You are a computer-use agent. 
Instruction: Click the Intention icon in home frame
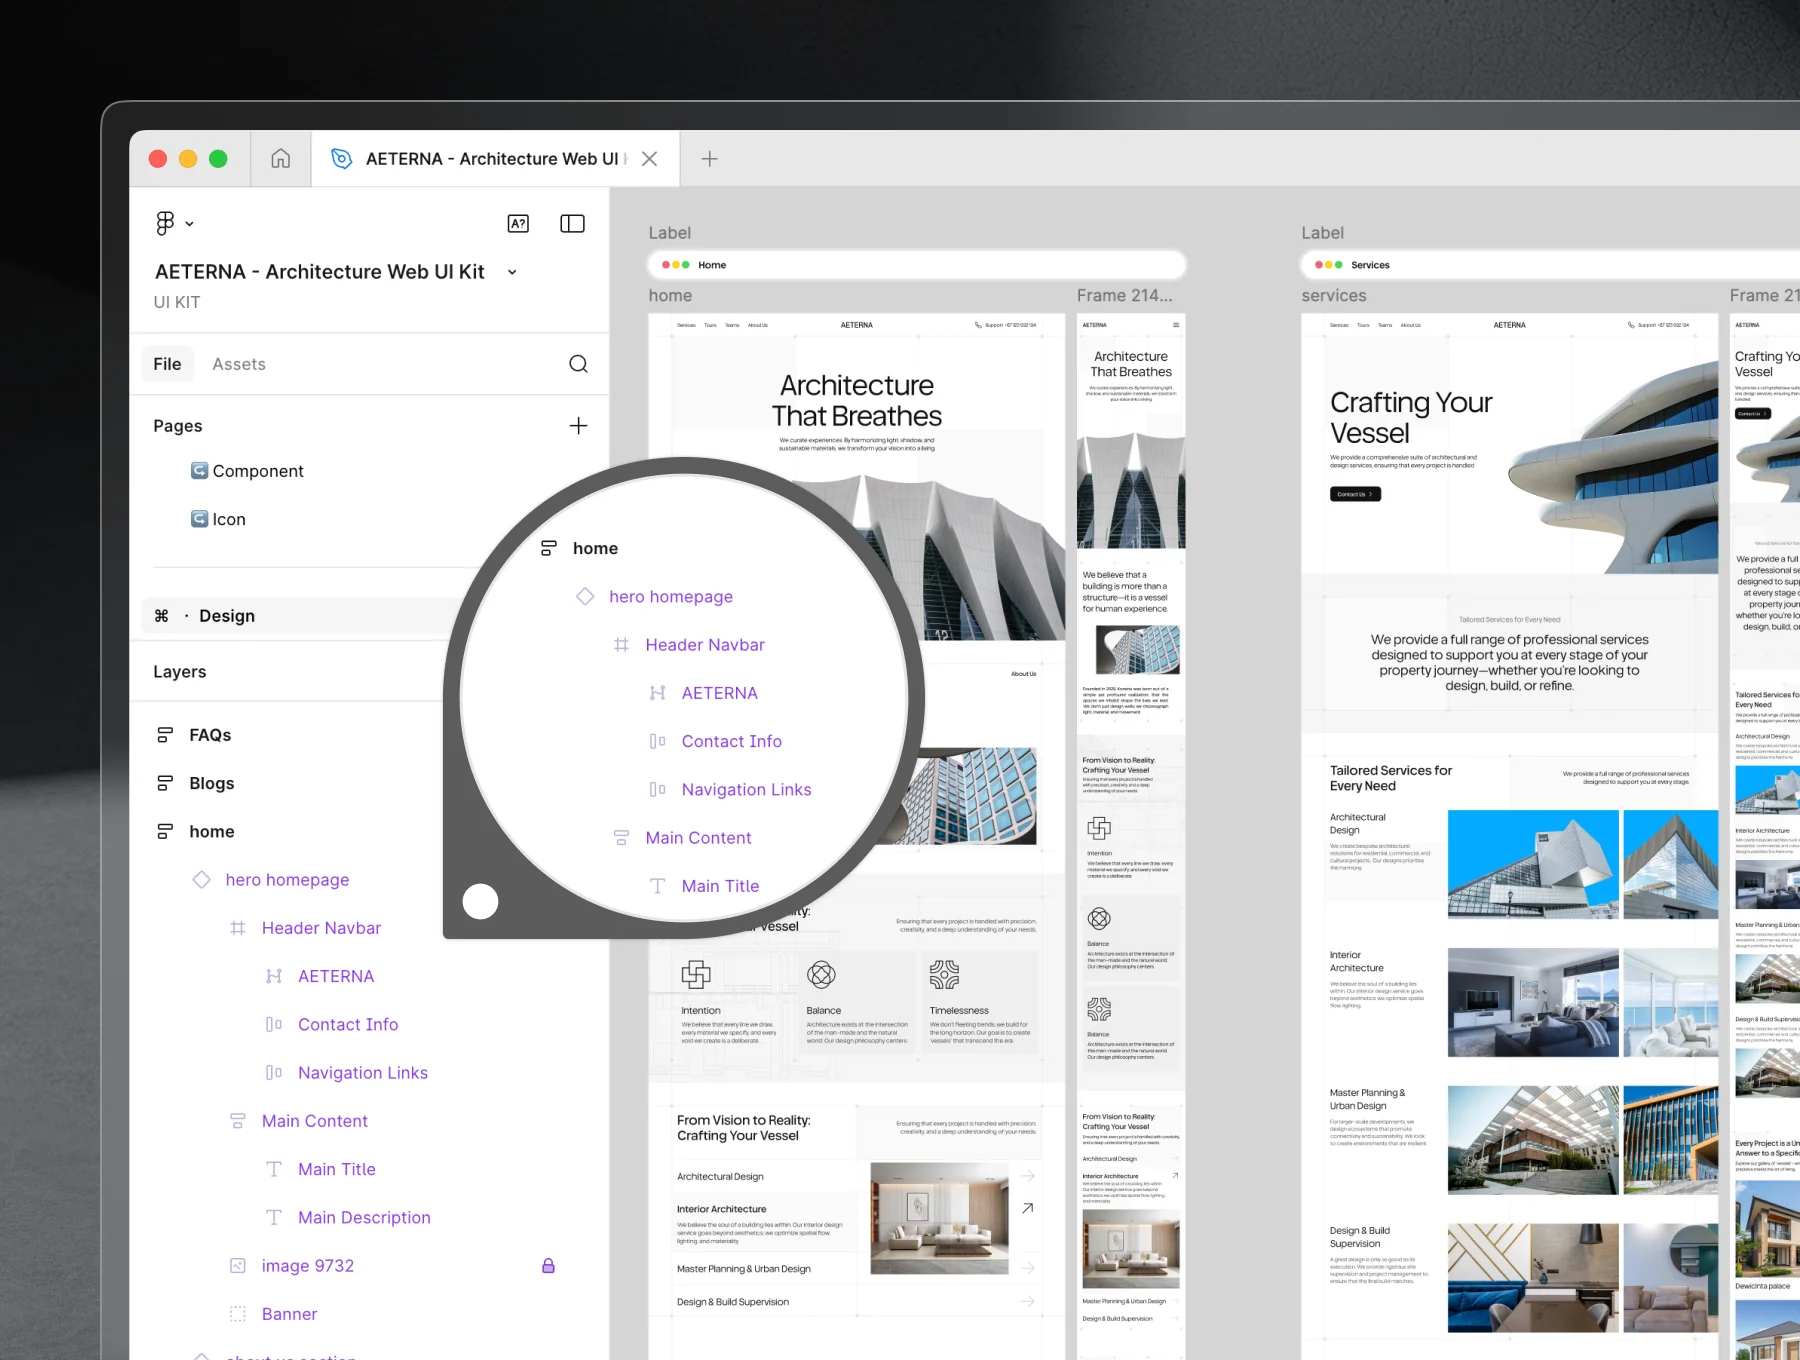696,974
